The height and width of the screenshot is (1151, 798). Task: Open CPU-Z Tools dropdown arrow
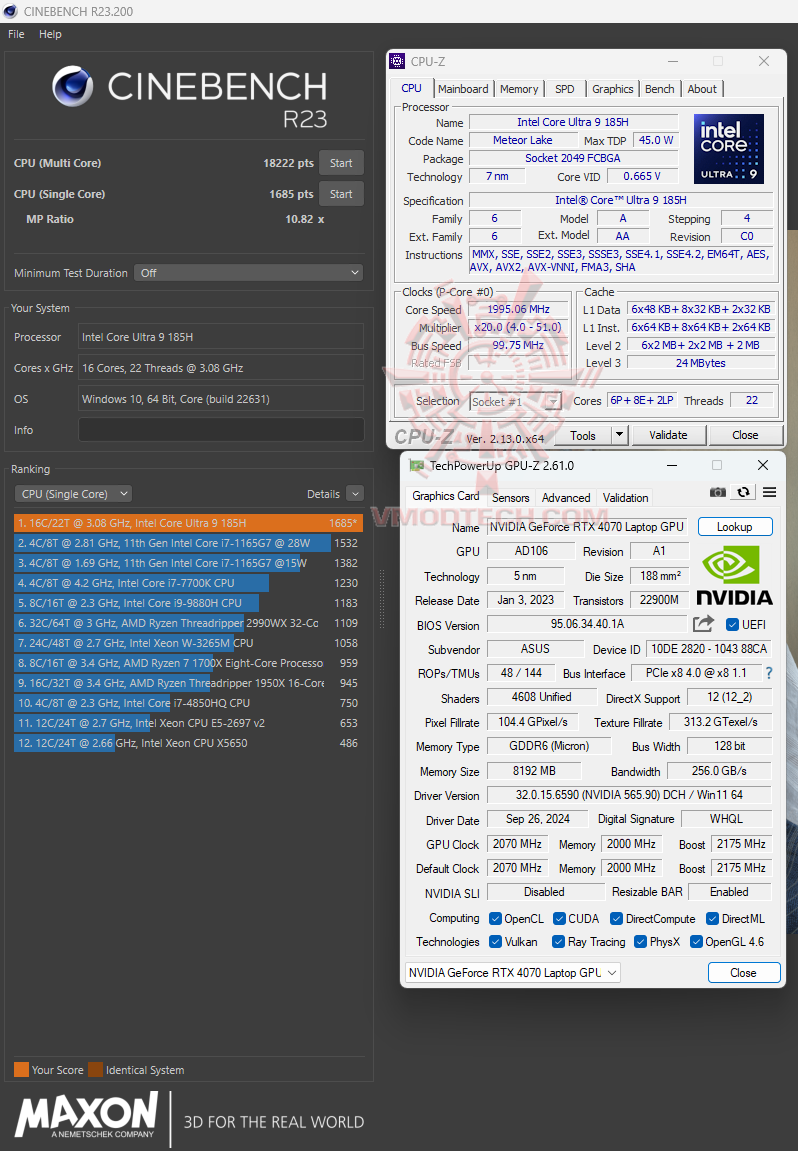[620, 435]
